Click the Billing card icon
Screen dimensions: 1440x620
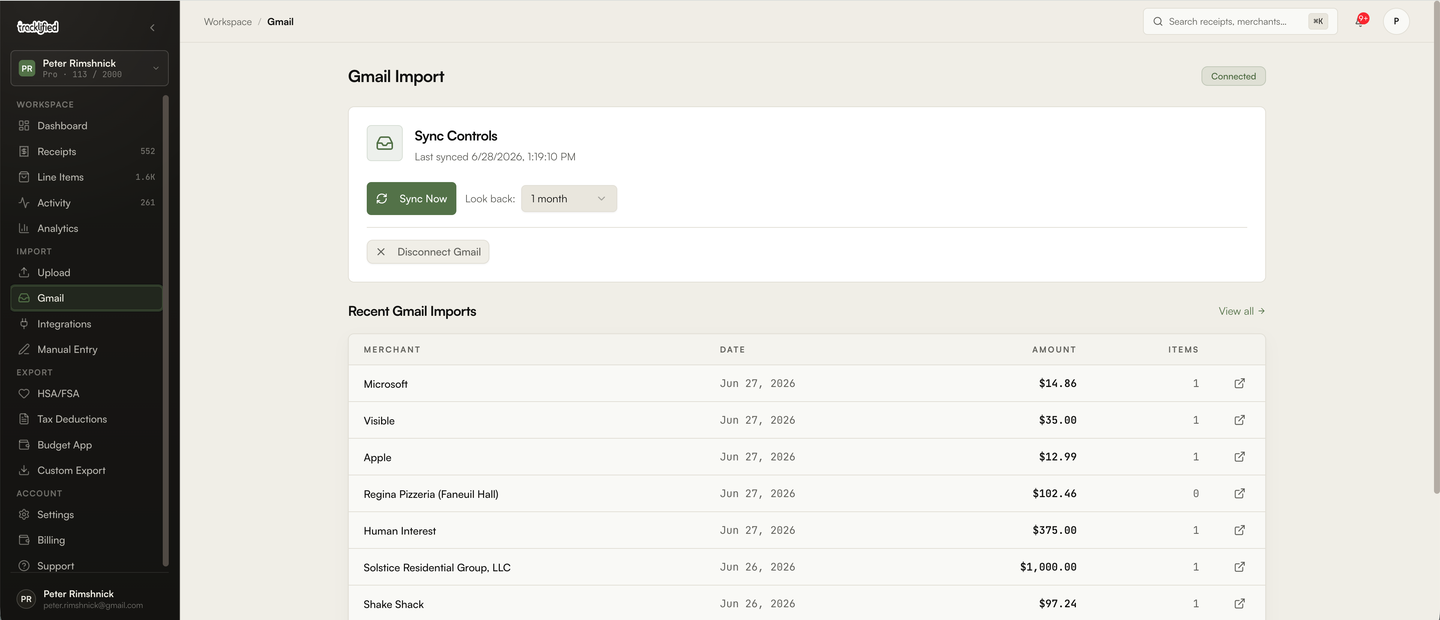point(24,541)
